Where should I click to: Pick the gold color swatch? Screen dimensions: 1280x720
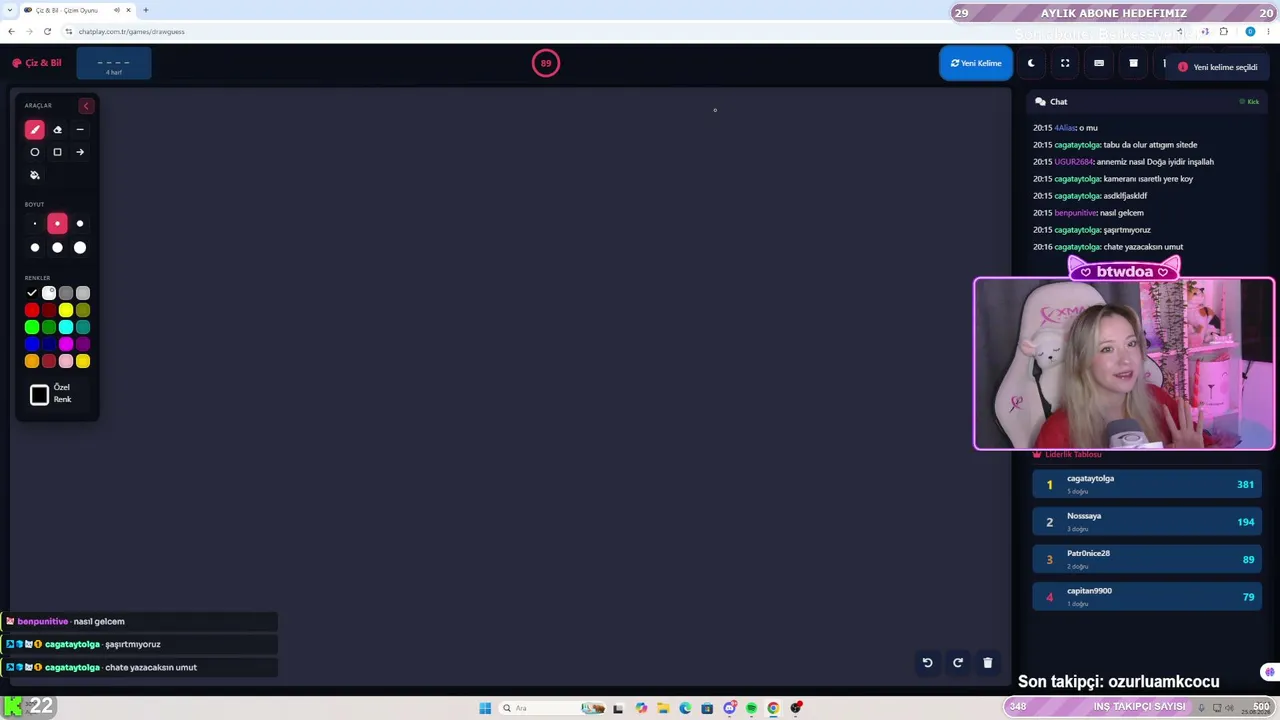83,361
